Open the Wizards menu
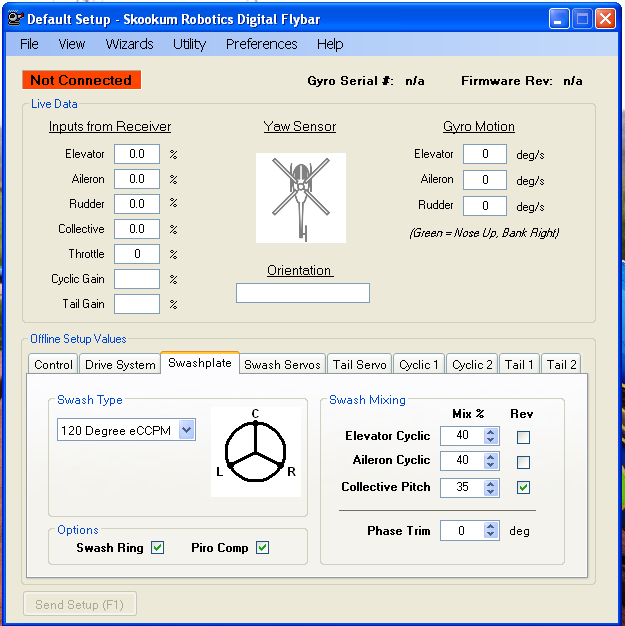 pos(129,44)
